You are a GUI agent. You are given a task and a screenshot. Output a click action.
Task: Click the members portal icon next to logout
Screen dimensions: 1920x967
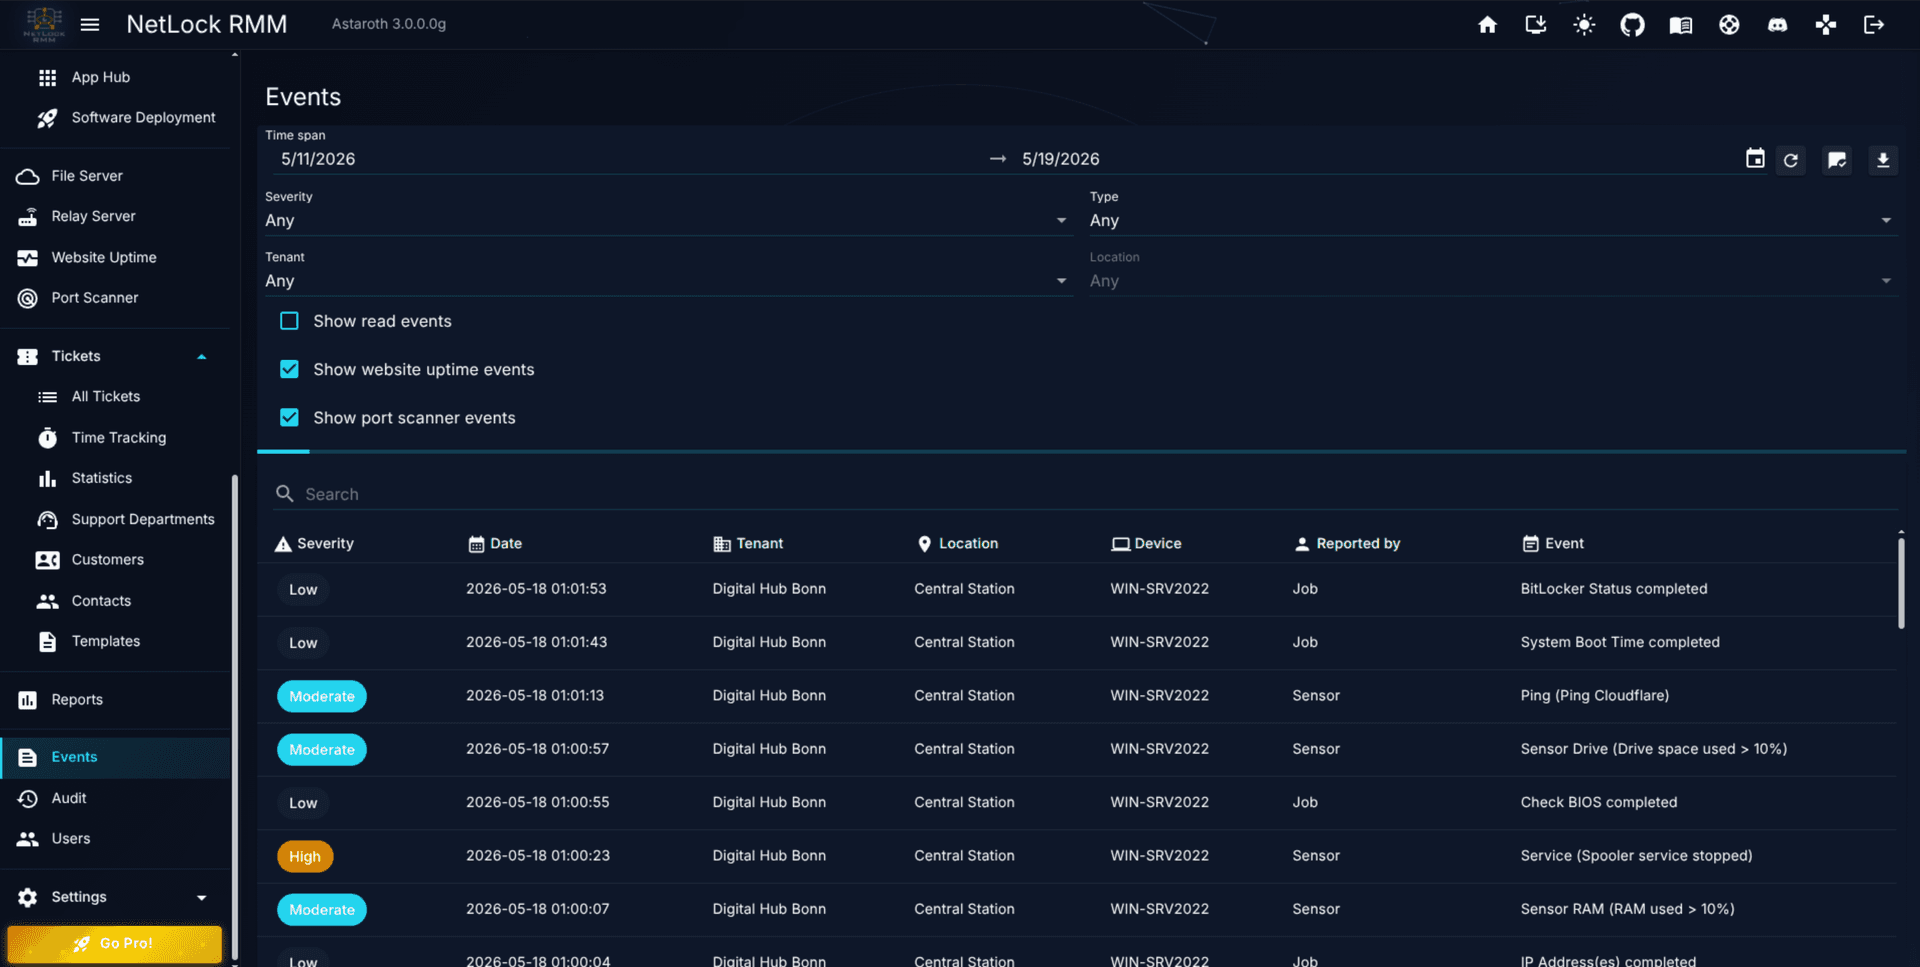tap(1826, 25)
